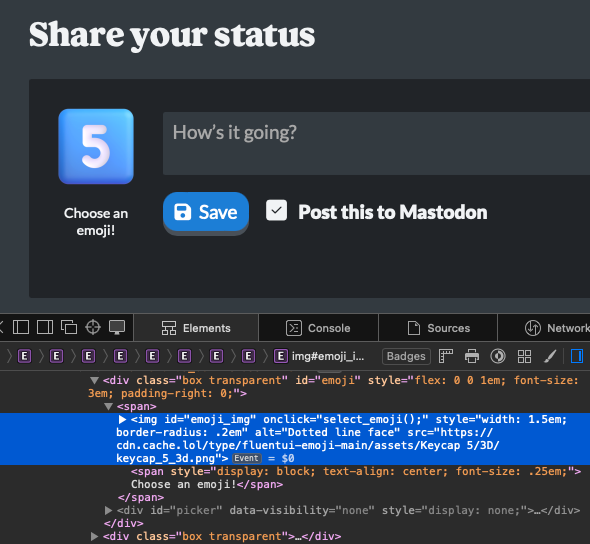Open the Sources tab

438,328
